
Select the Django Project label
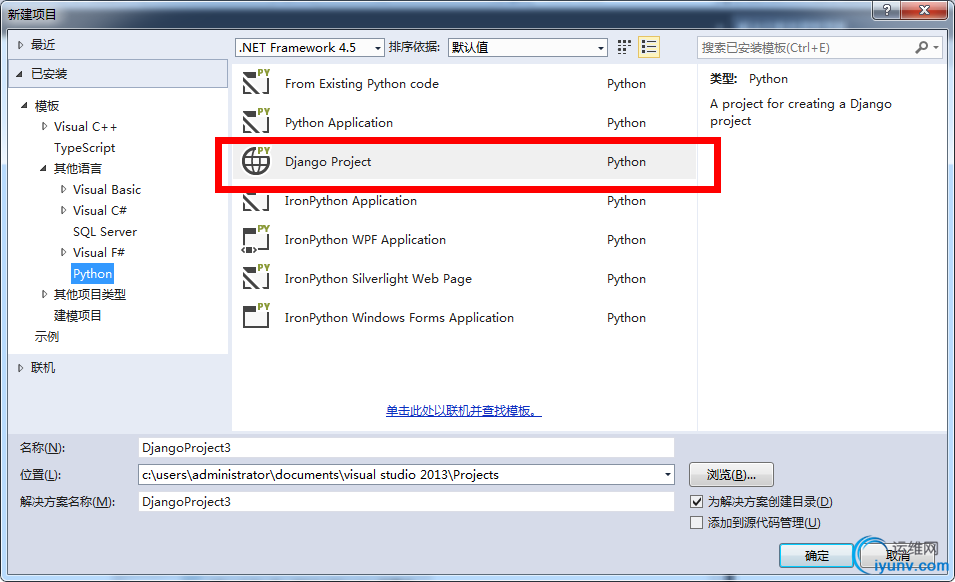click(x=328, y=161)
